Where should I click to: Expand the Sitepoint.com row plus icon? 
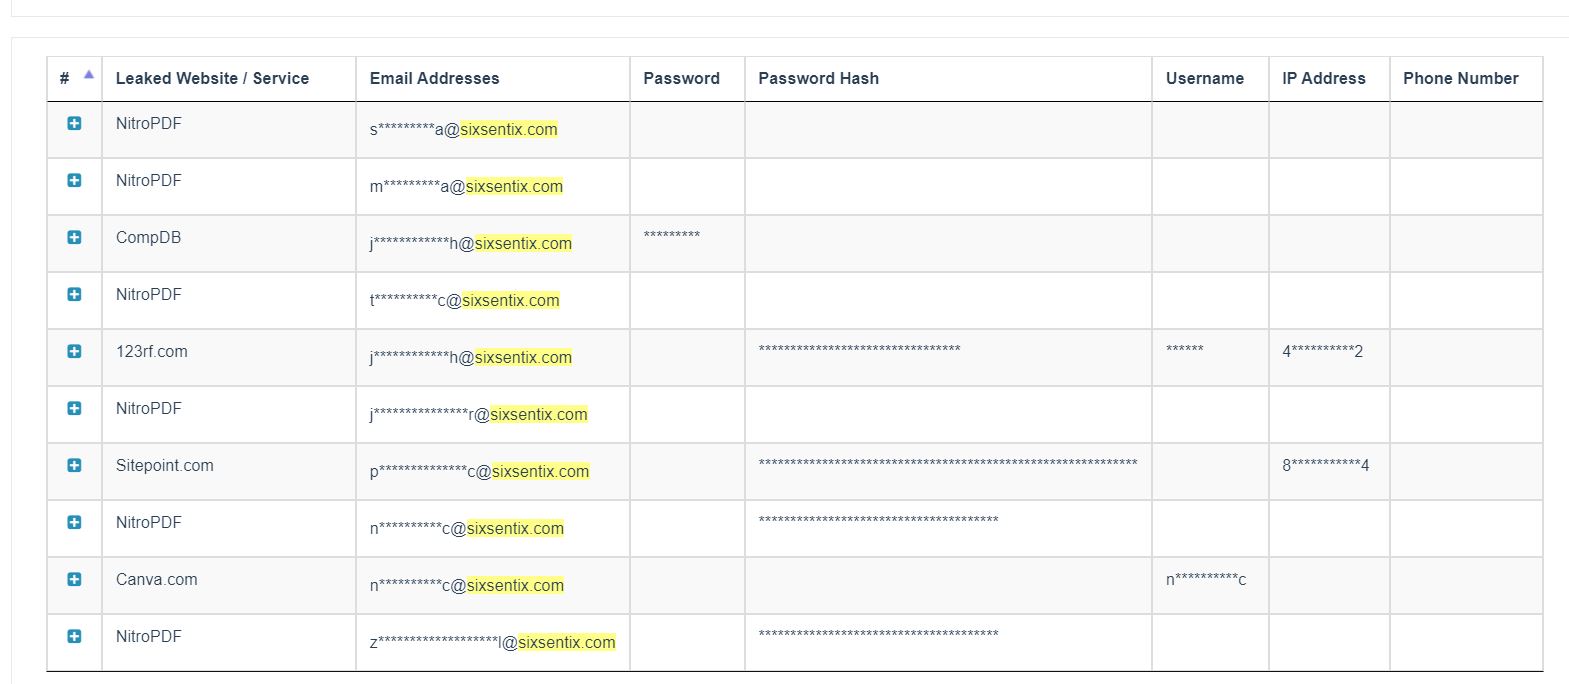(74, 465)
